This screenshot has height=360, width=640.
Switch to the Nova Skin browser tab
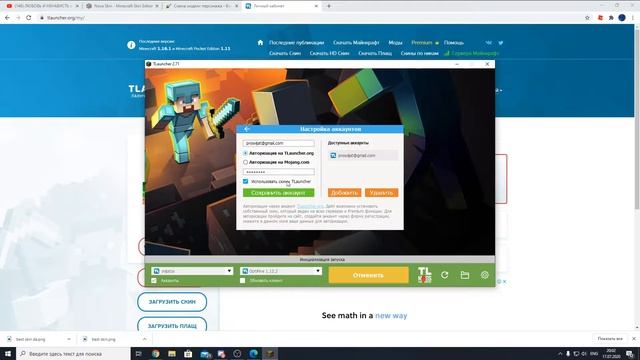[121, 6]
